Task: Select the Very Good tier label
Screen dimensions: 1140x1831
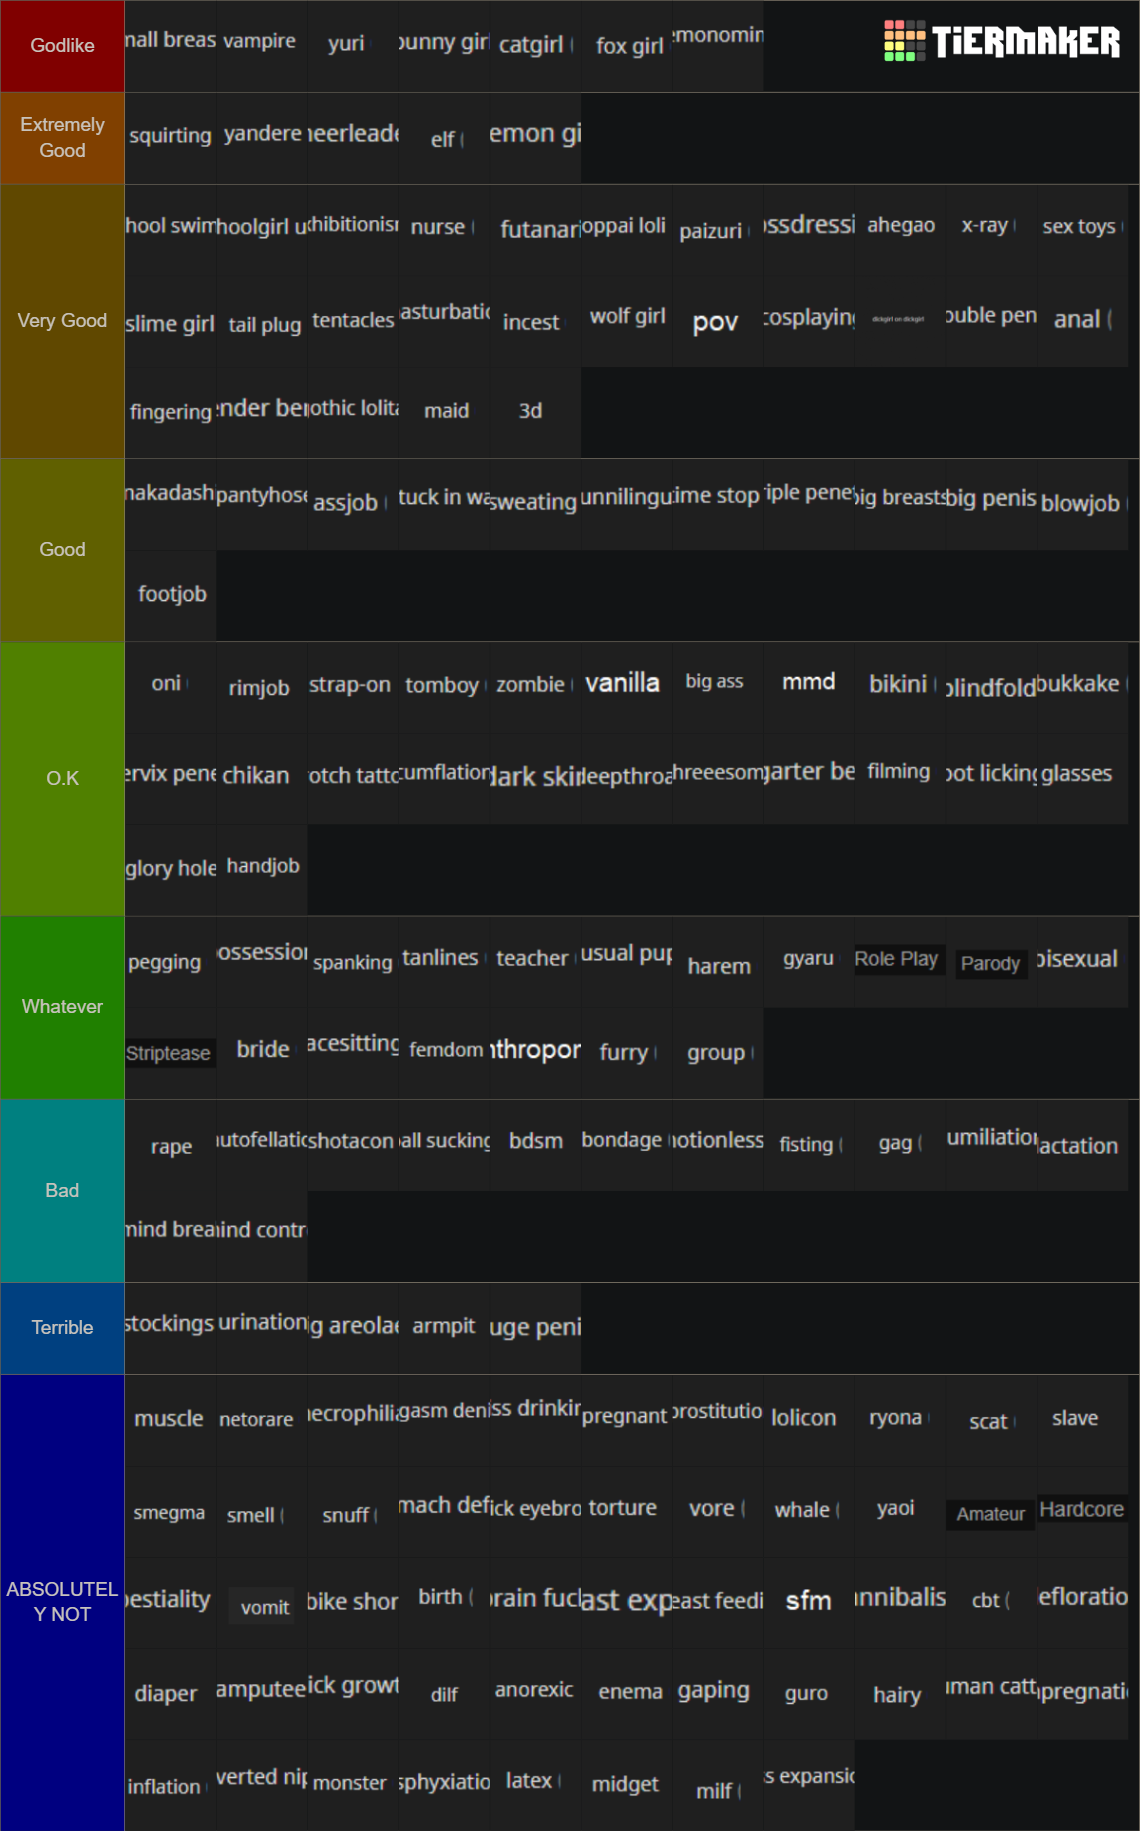Action: click(62, 321)
